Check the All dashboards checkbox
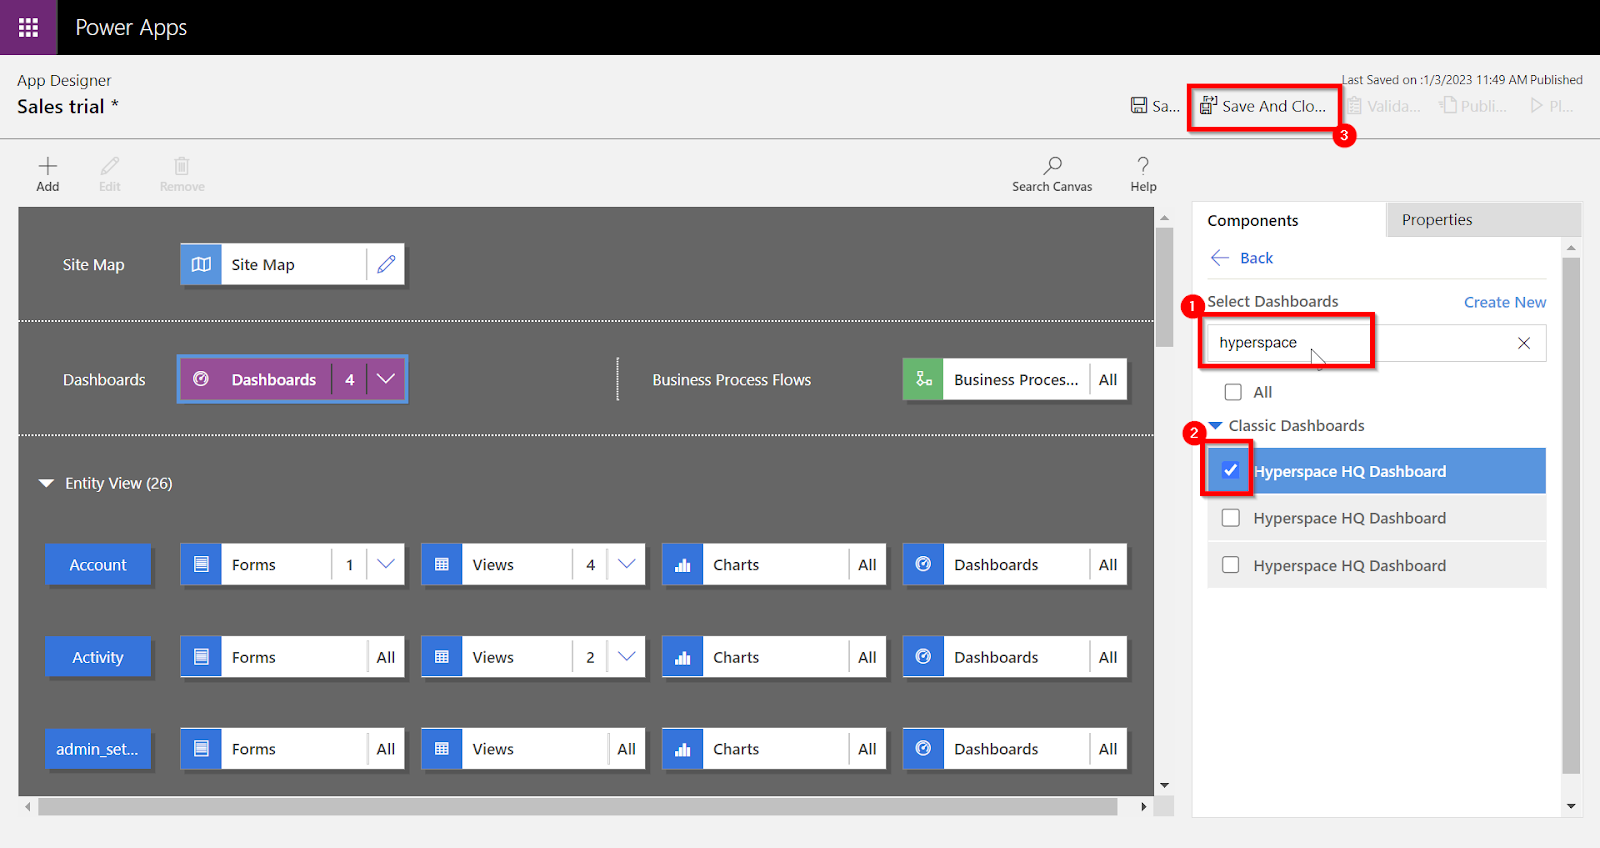The width and height of the screenshot is (1600, 848). tap(1233, 392)
